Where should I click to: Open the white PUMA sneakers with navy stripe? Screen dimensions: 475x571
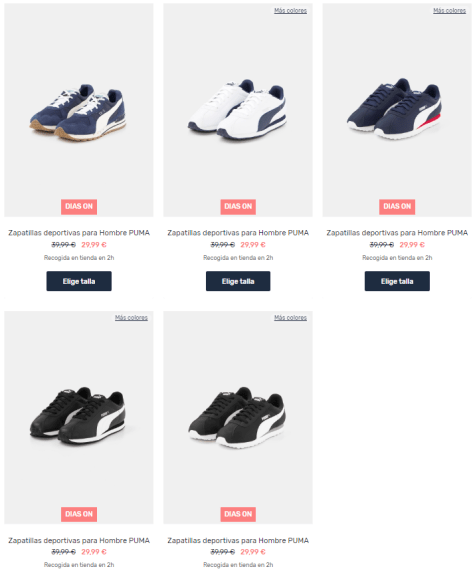tap(238, 110)
